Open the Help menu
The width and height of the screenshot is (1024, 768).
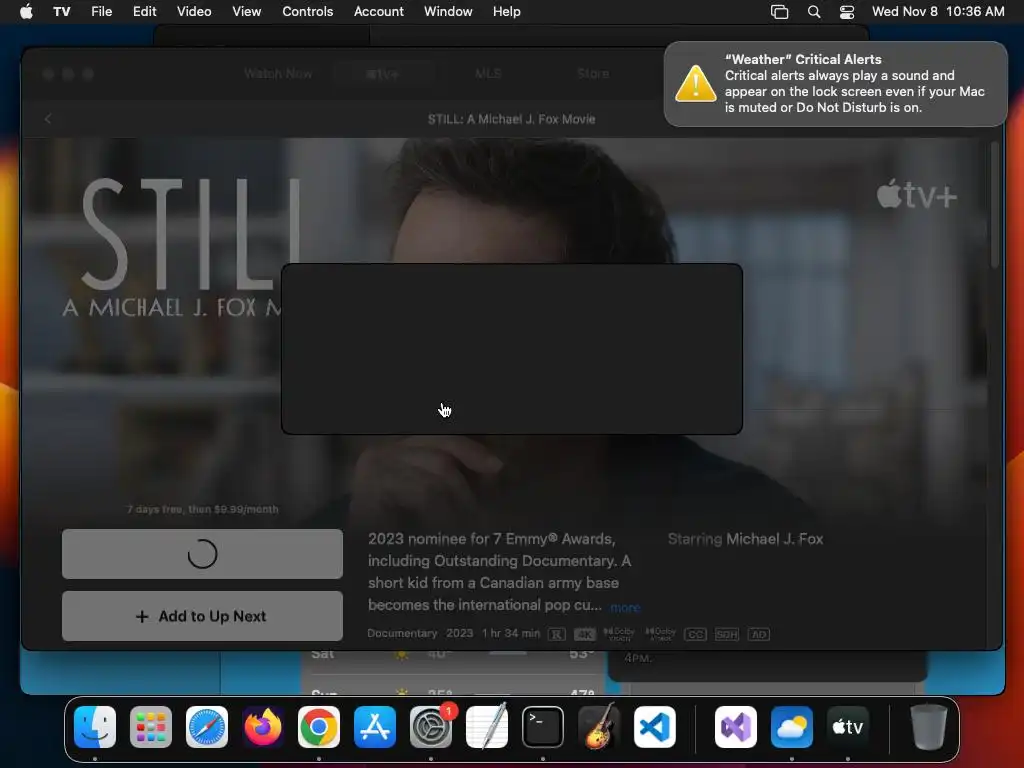coord(506,11)
